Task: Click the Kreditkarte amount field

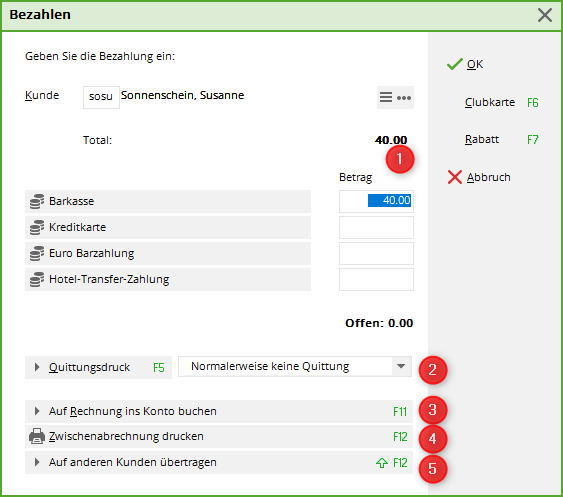Action: [376, 227]
